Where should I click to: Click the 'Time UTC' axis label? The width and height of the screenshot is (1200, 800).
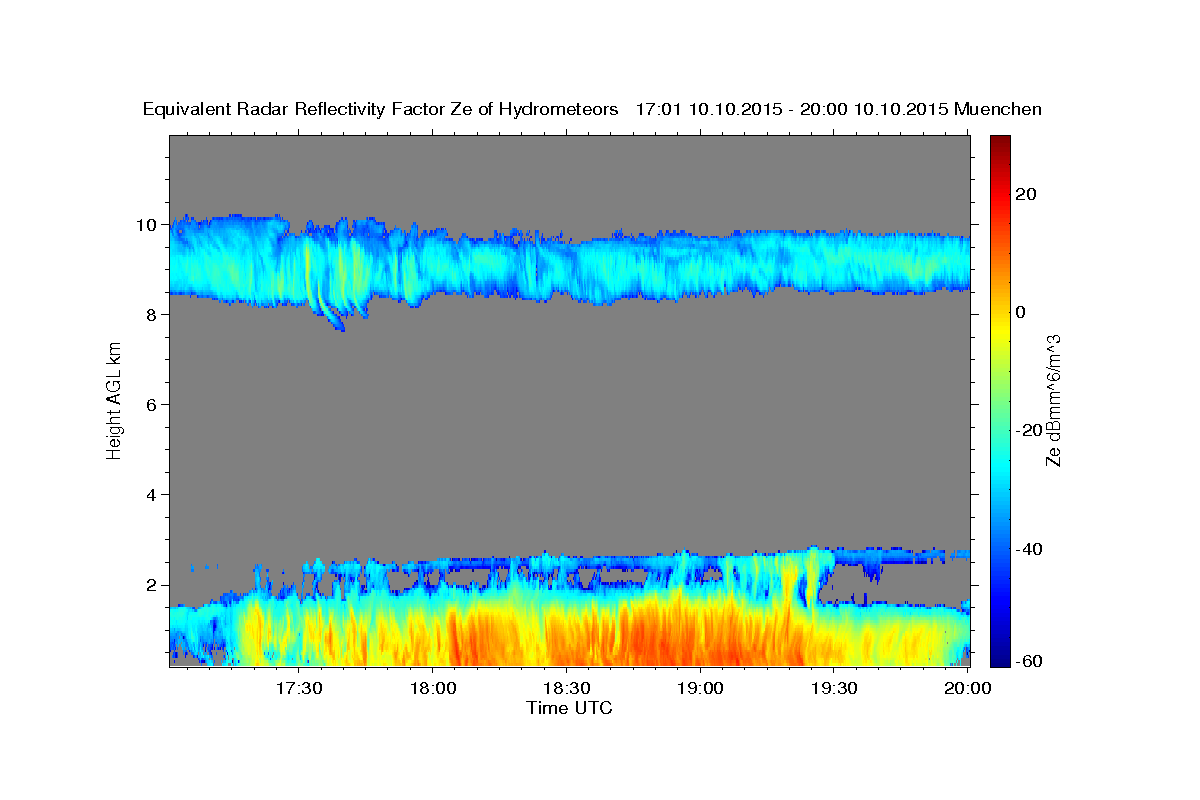pyautogui.click(x=569, y=708)
